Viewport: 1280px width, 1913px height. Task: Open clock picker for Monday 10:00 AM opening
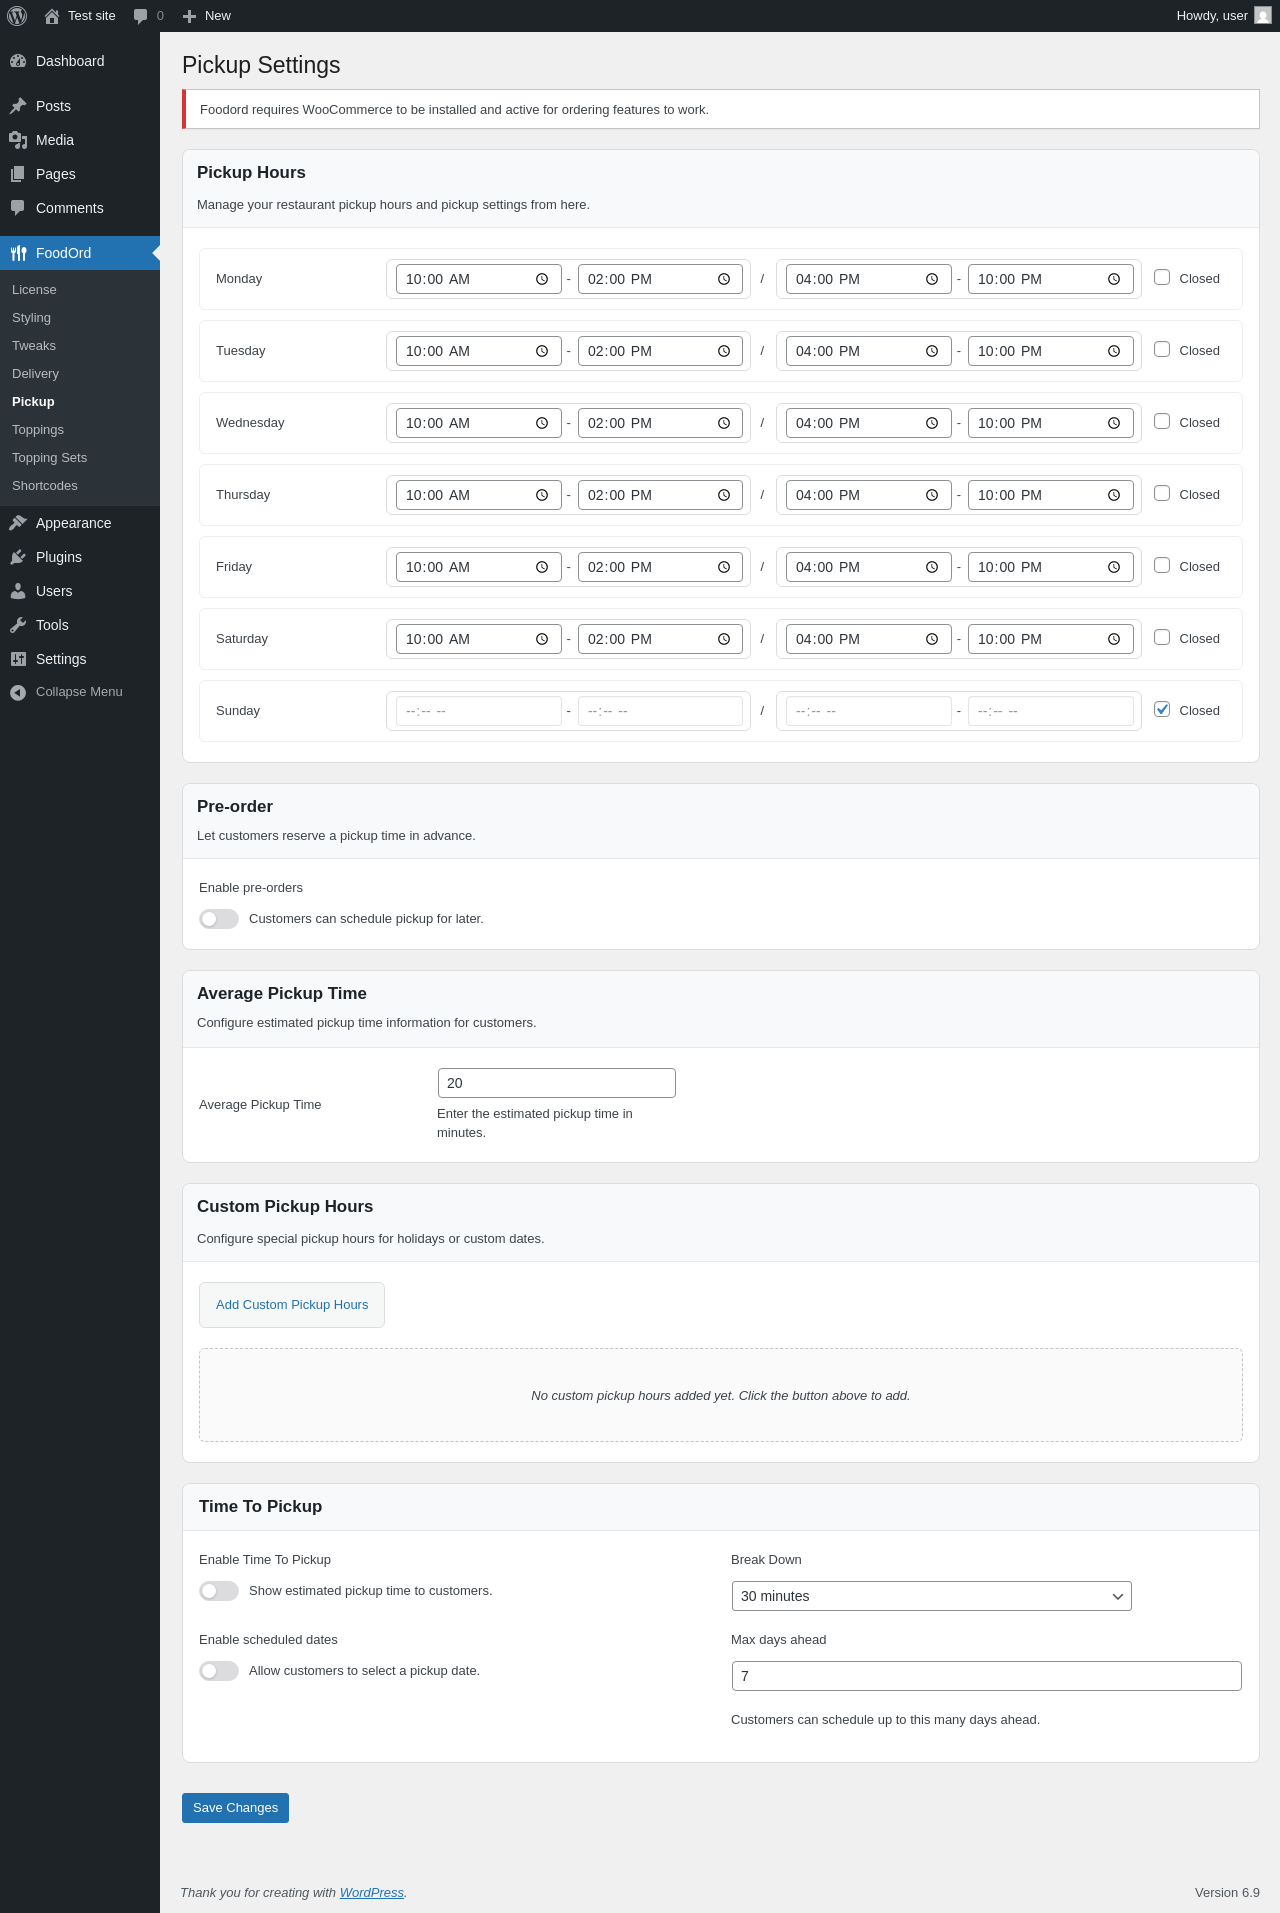point(542,279)
